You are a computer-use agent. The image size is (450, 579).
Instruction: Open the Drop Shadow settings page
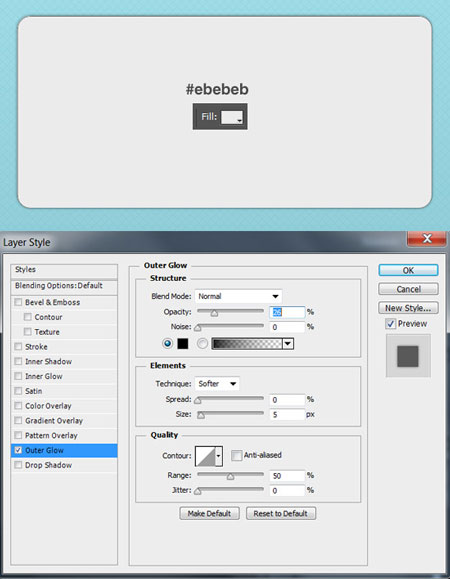point(48,465)
